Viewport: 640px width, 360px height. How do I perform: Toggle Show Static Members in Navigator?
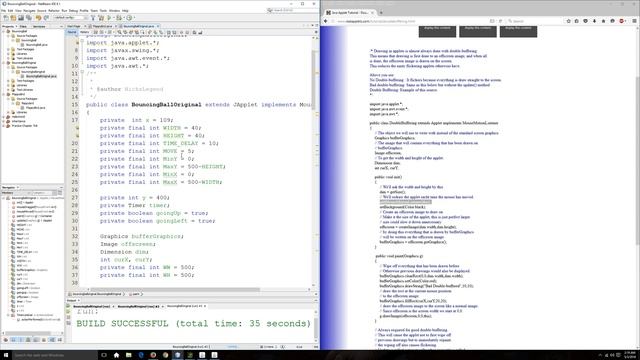(x=20, y=340)
